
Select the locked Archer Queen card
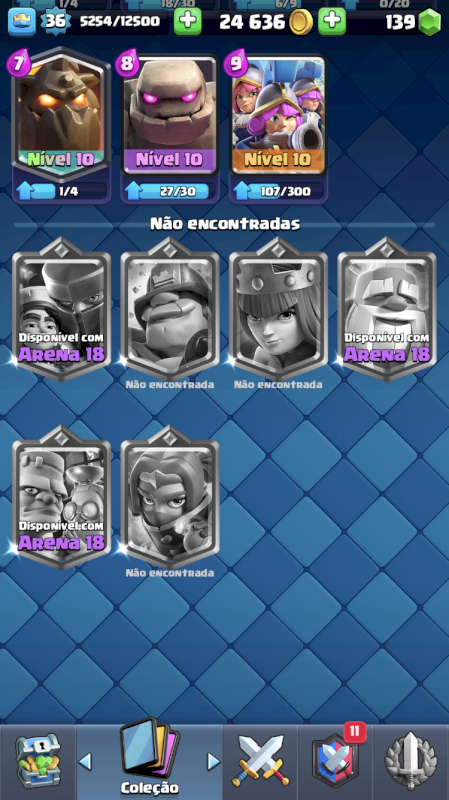tap(278, 310)
